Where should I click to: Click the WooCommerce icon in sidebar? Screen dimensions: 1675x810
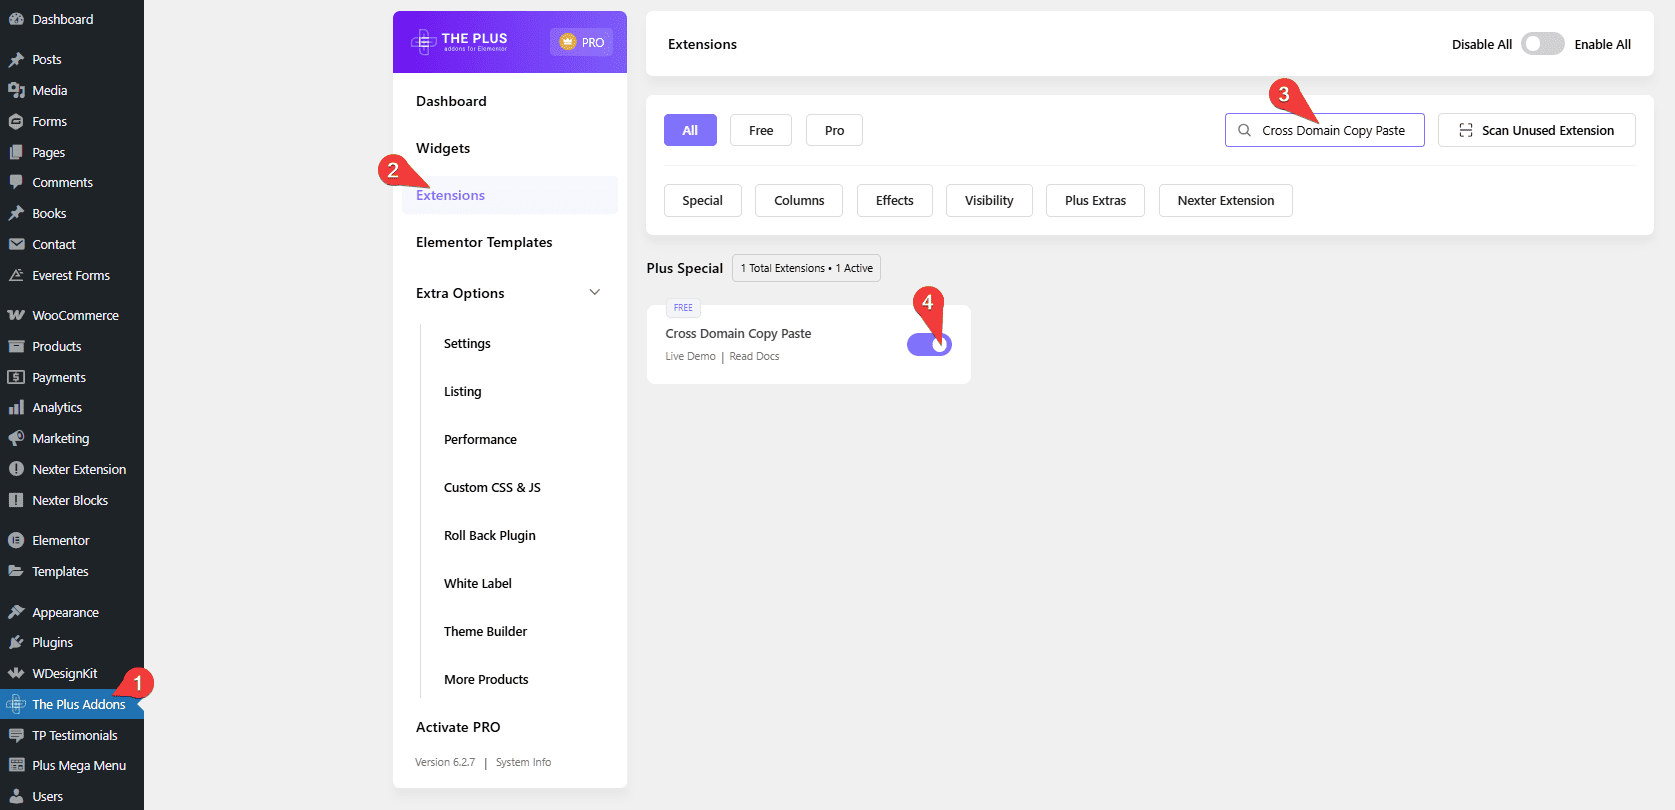coord(16,315)
